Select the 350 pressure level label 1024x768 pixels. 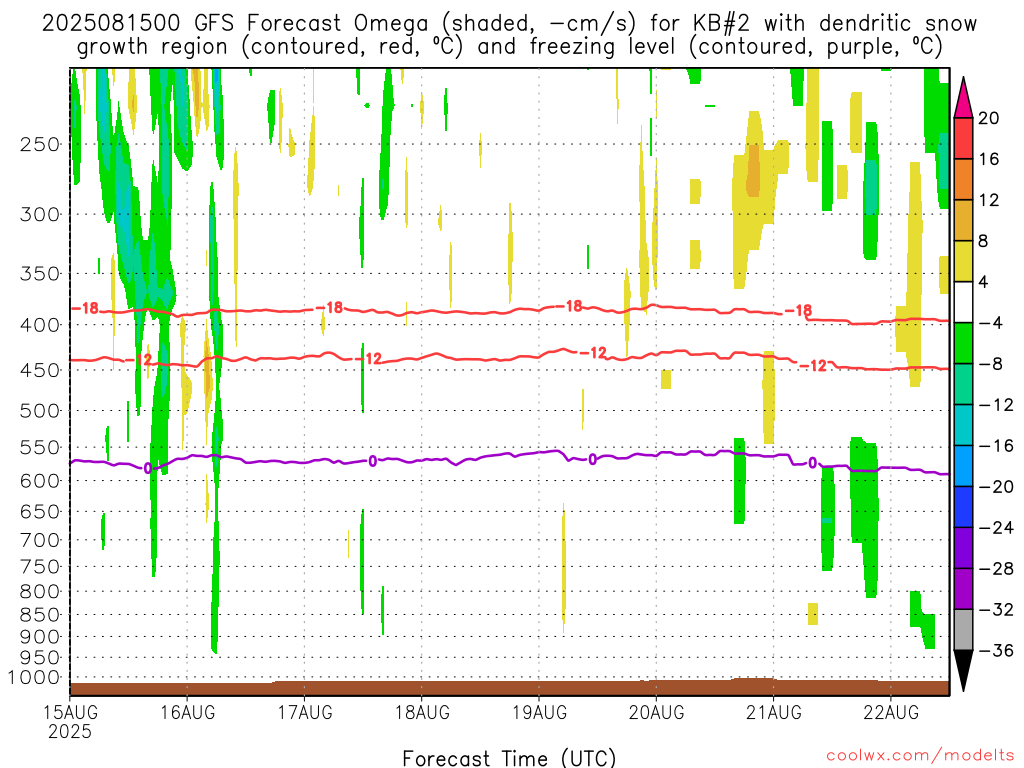pos(40,274)
